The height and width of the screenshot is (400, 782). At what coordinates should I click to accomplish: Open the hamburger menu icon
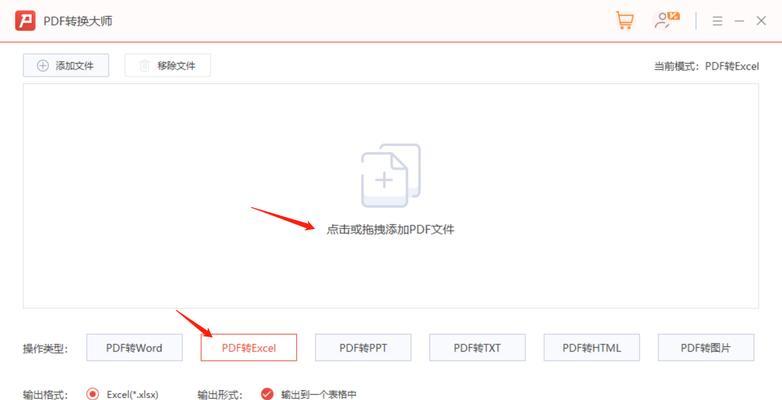pyautogui.click(x=717, y=21)
